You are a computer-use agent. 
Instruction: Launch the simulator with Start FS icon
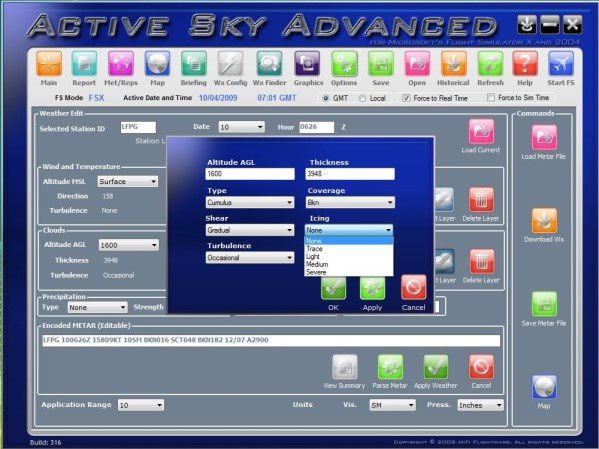click(x=560, y=64)
